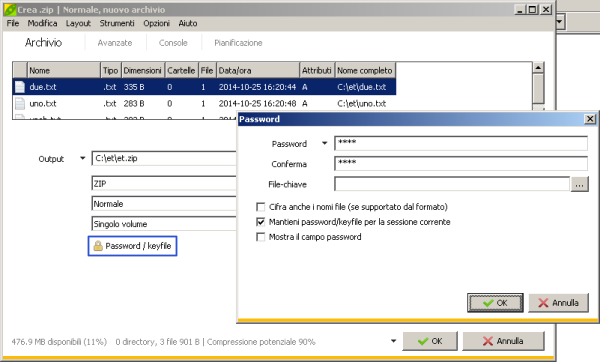Sort by the Data/ora column header
This screenshot has height=362, width=600.
(x=258, y=70)
